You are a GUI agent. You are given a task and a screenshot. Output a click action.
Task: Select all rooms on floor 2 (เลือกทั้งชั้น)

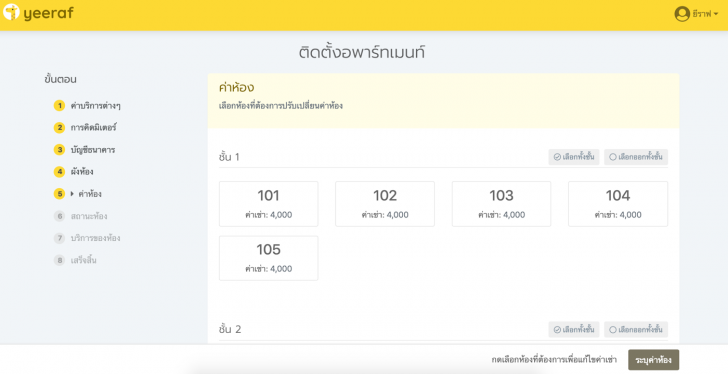coord(574,329)
